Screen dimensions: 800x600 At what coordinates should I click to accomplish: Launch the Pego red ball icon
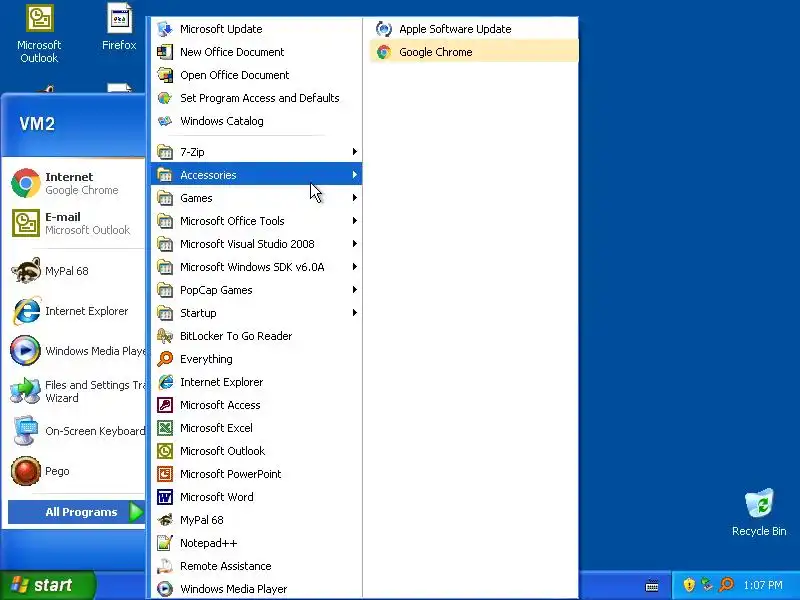(x=26, y=471)
